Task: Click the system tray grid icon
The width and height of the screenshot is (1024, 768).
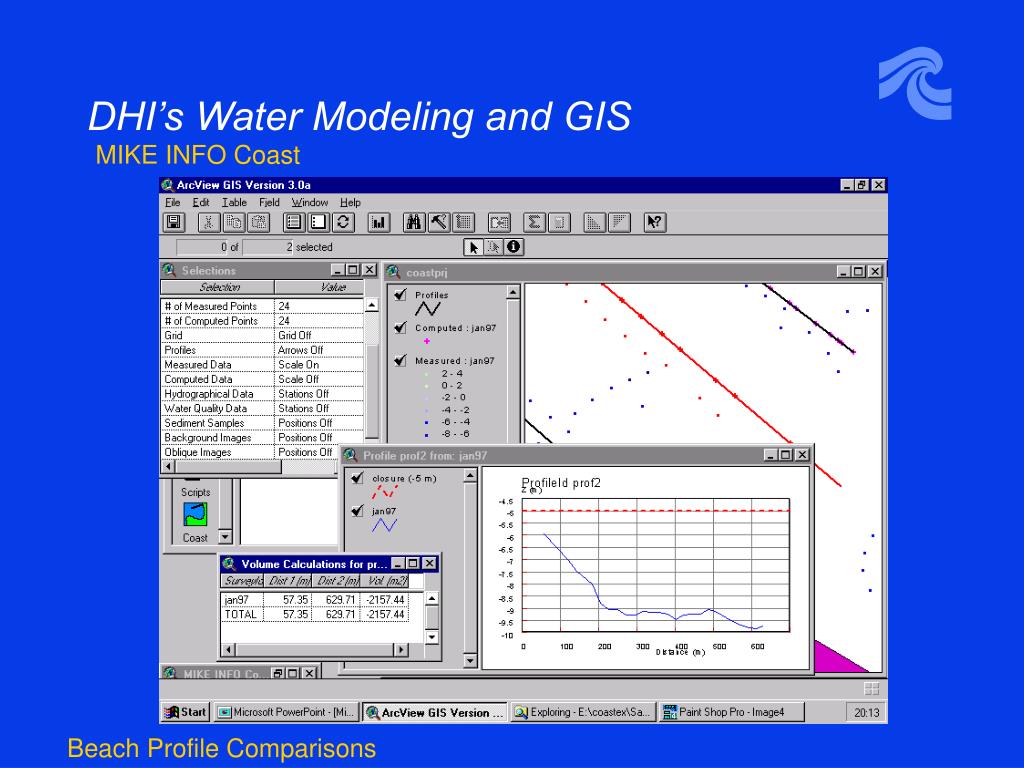Action: (871, 688)
